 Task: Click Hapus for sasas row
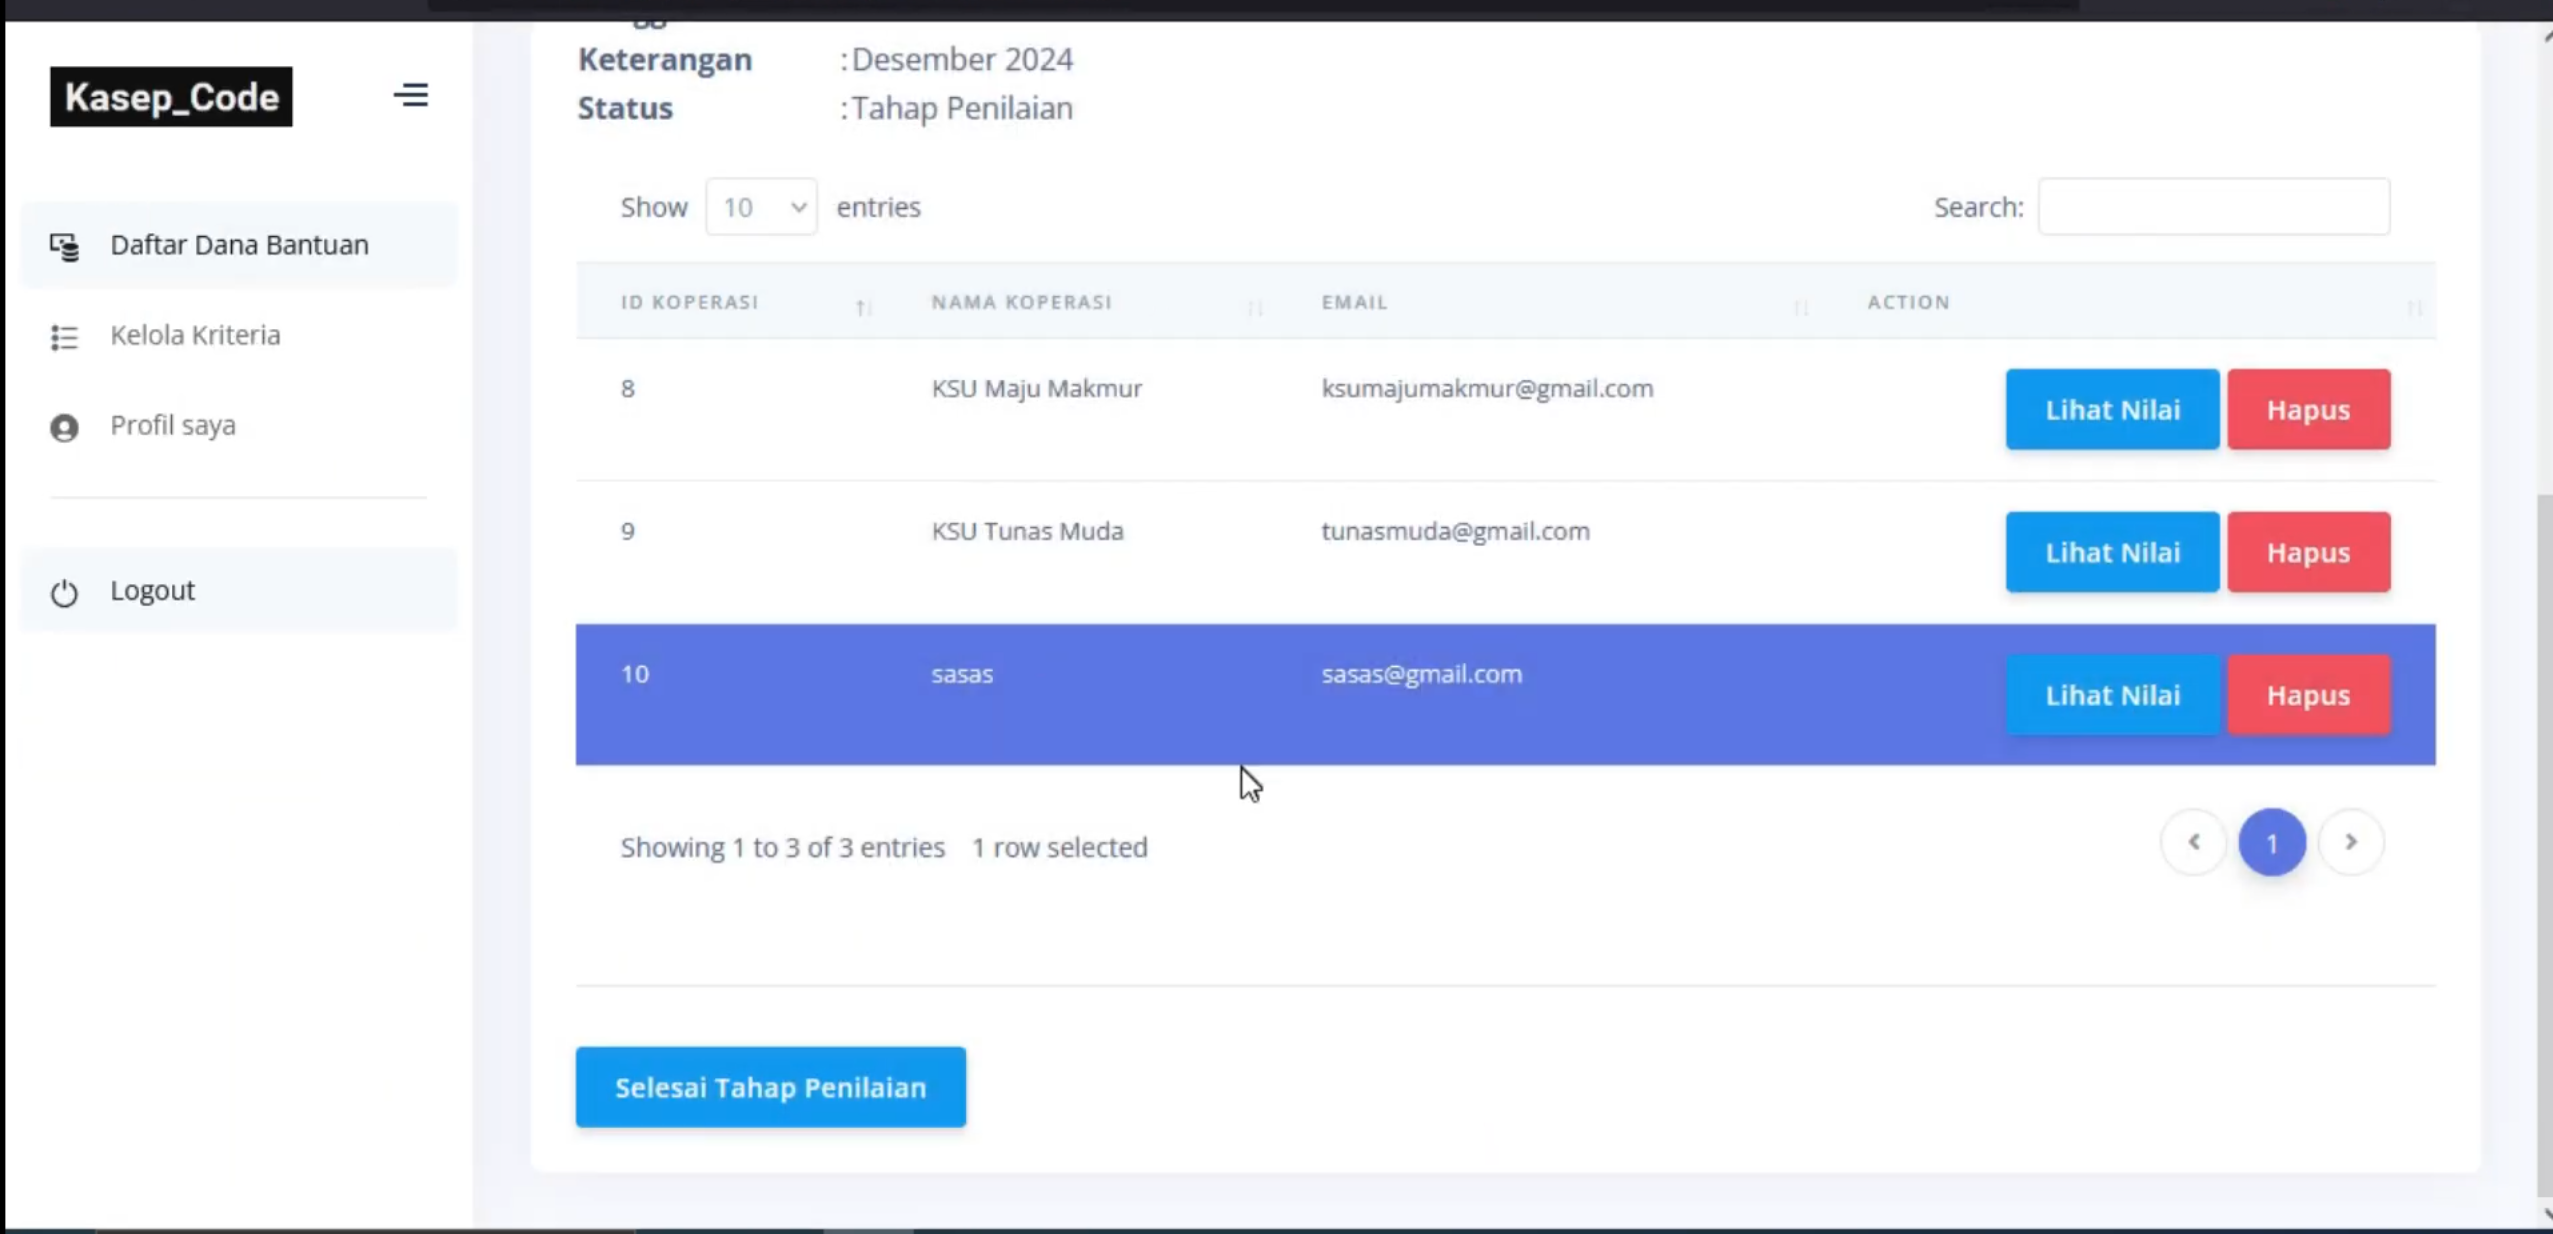pos(2308,695)
